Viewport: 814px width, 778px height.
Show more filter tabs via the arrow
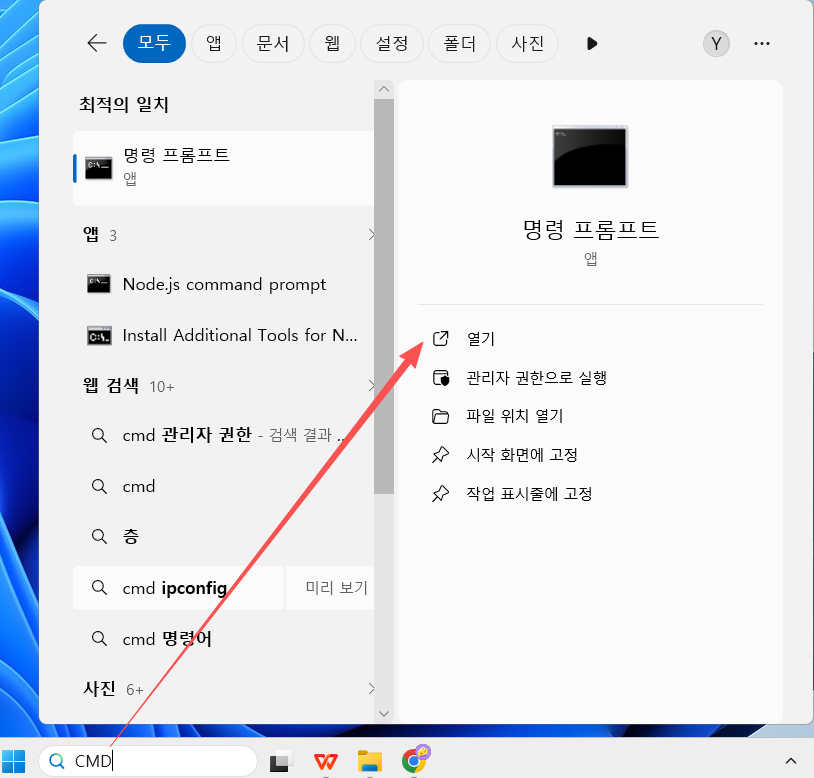[591, 43]
